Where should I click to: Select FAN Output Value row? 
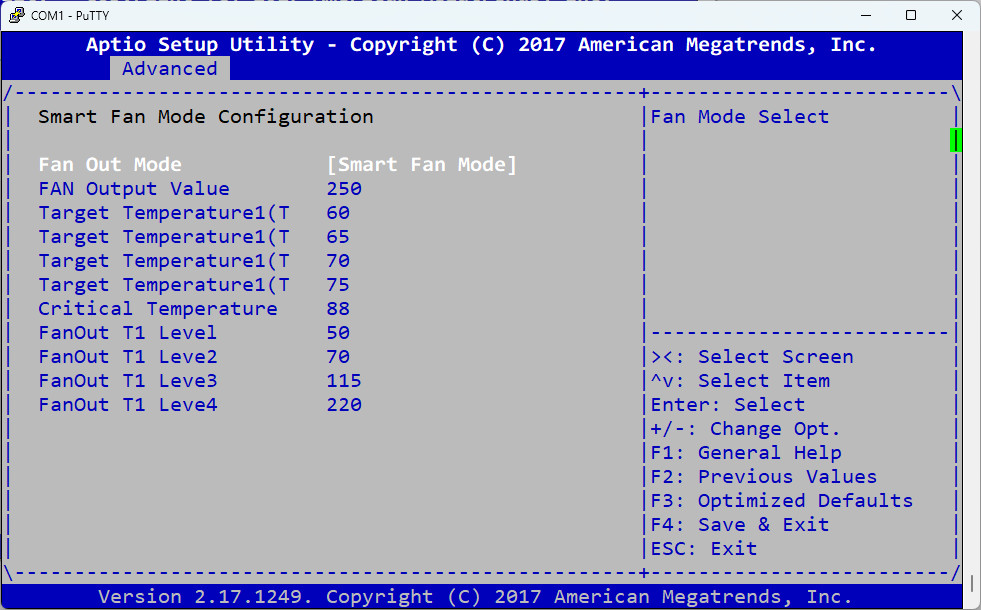point(200,188)
